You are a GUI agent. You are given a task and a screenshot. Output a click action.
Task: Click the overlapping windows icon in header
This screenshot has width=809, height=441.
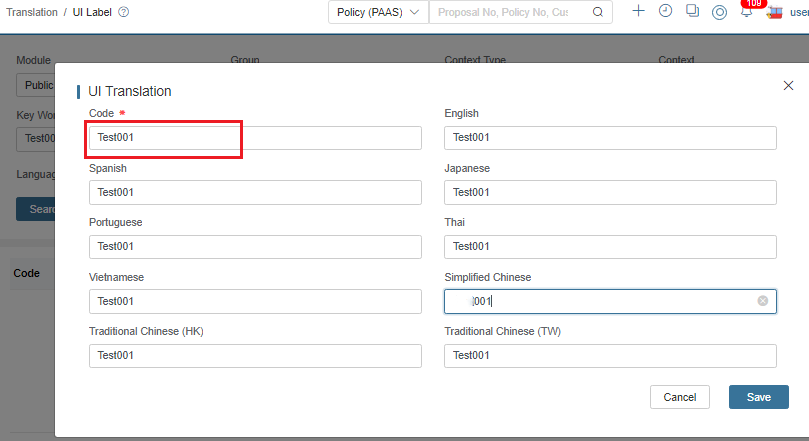(x=692, y=11)
